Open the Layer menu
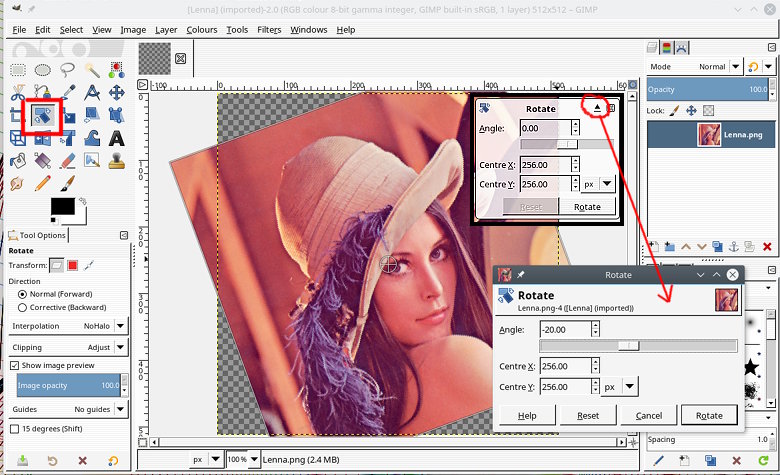 [166, 30]
